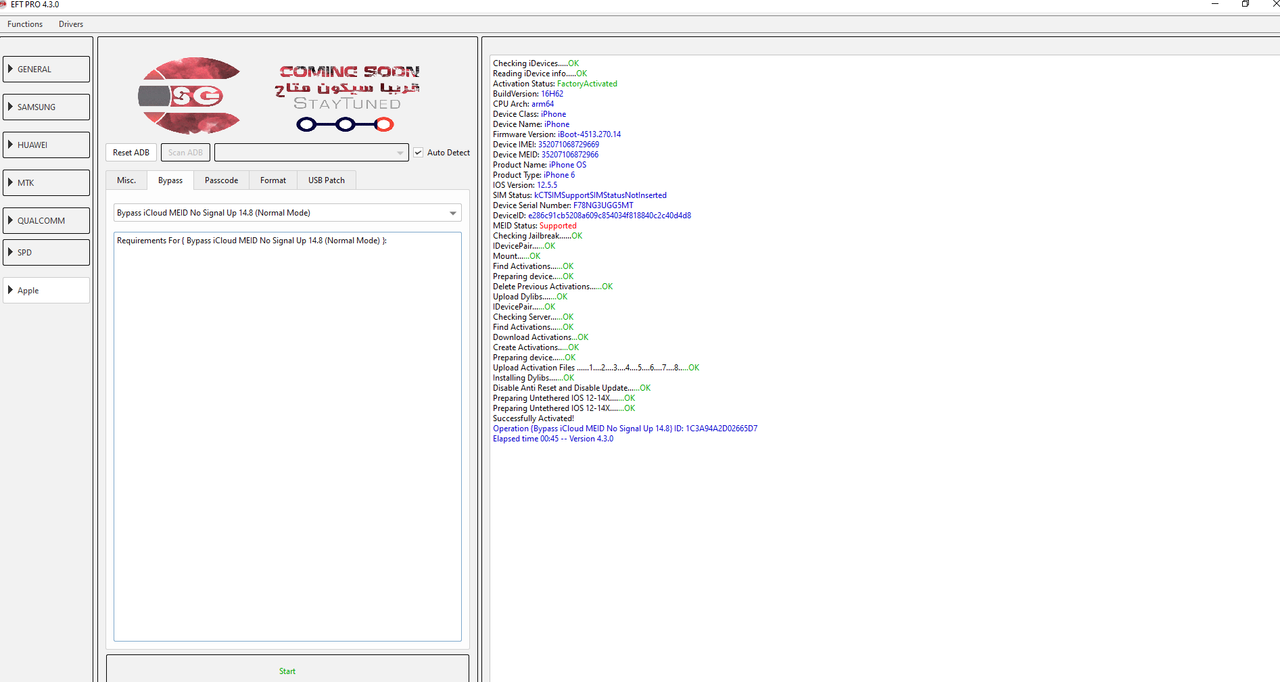The image size is (1280, 682).
Task: Click the SIM Status log line
Action: point(580,195)
